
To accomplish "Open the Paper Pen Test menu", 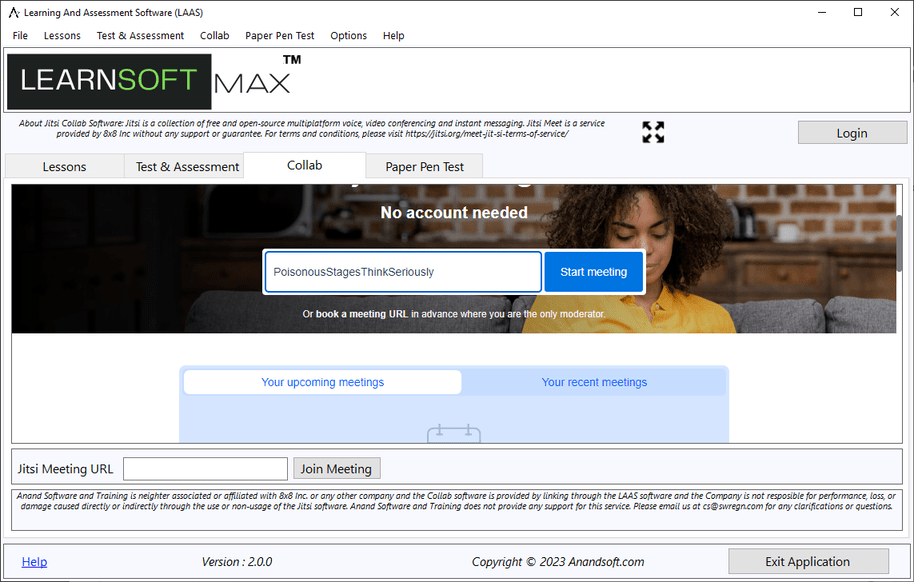I will (x=280, y=35).
